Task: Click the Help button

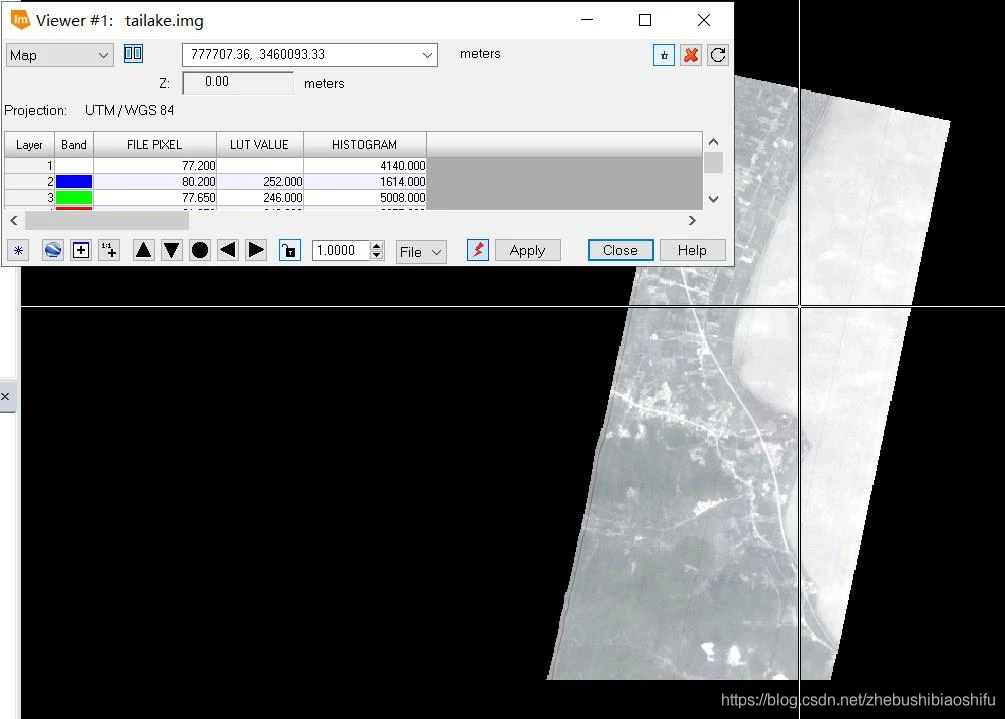Action: coord(692,250)
